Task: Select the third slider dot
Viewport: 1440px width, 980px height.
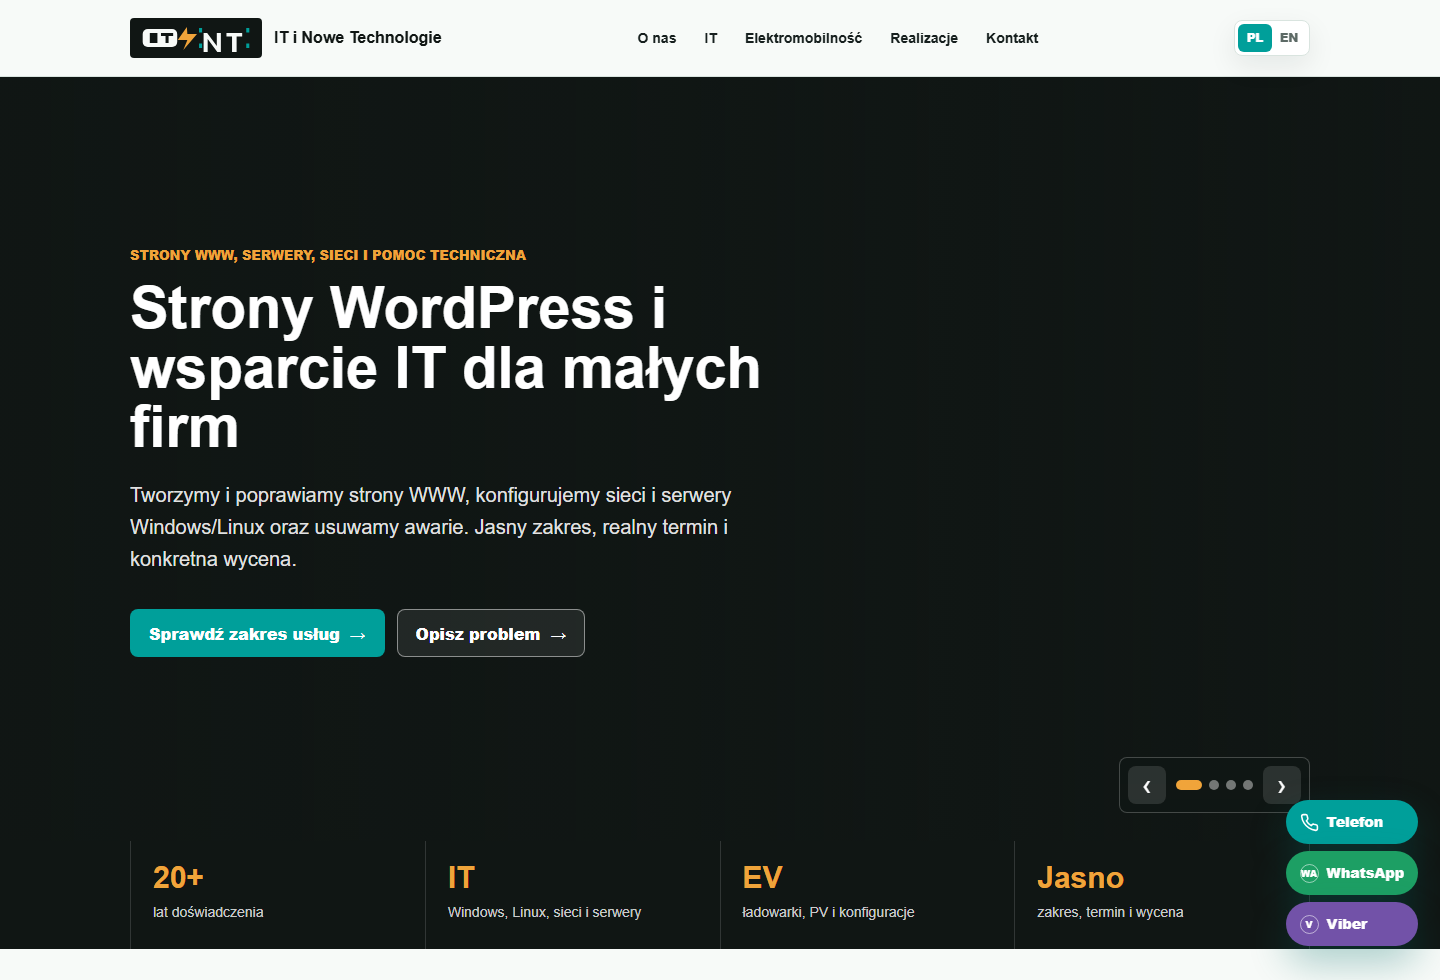Action: click(x=1231, y=785)
